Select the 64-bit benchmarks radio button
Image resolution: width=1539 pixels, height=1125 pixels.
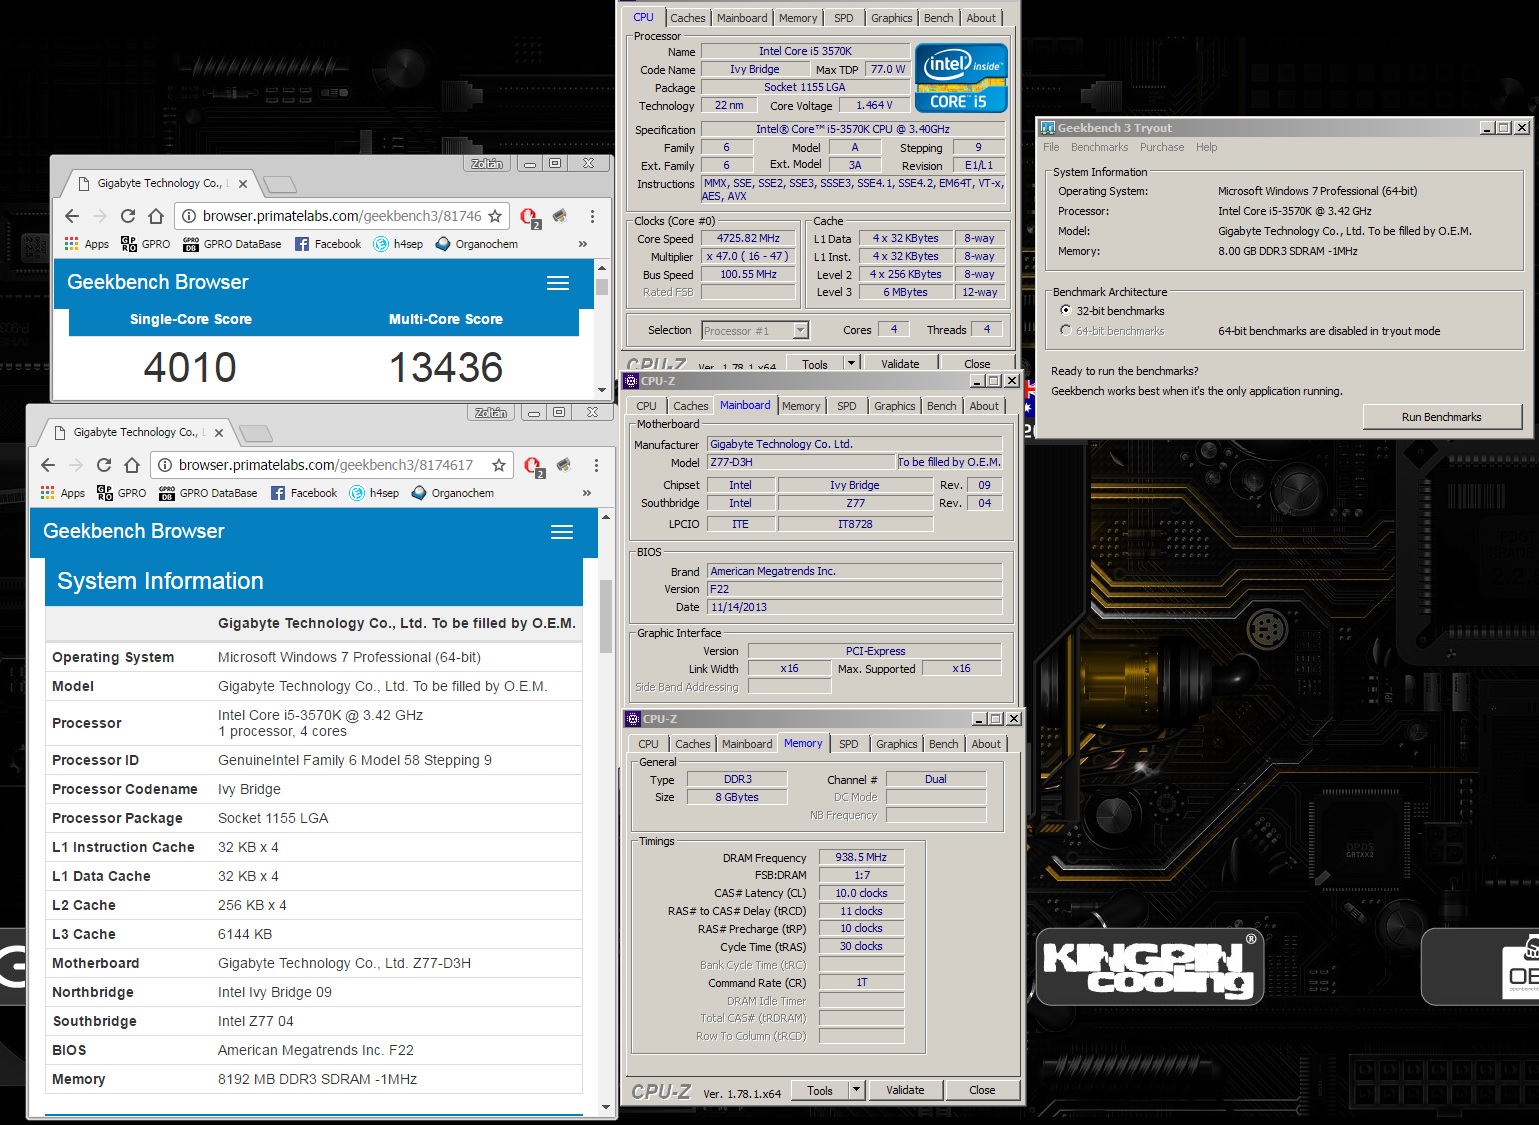[1066, 330]
